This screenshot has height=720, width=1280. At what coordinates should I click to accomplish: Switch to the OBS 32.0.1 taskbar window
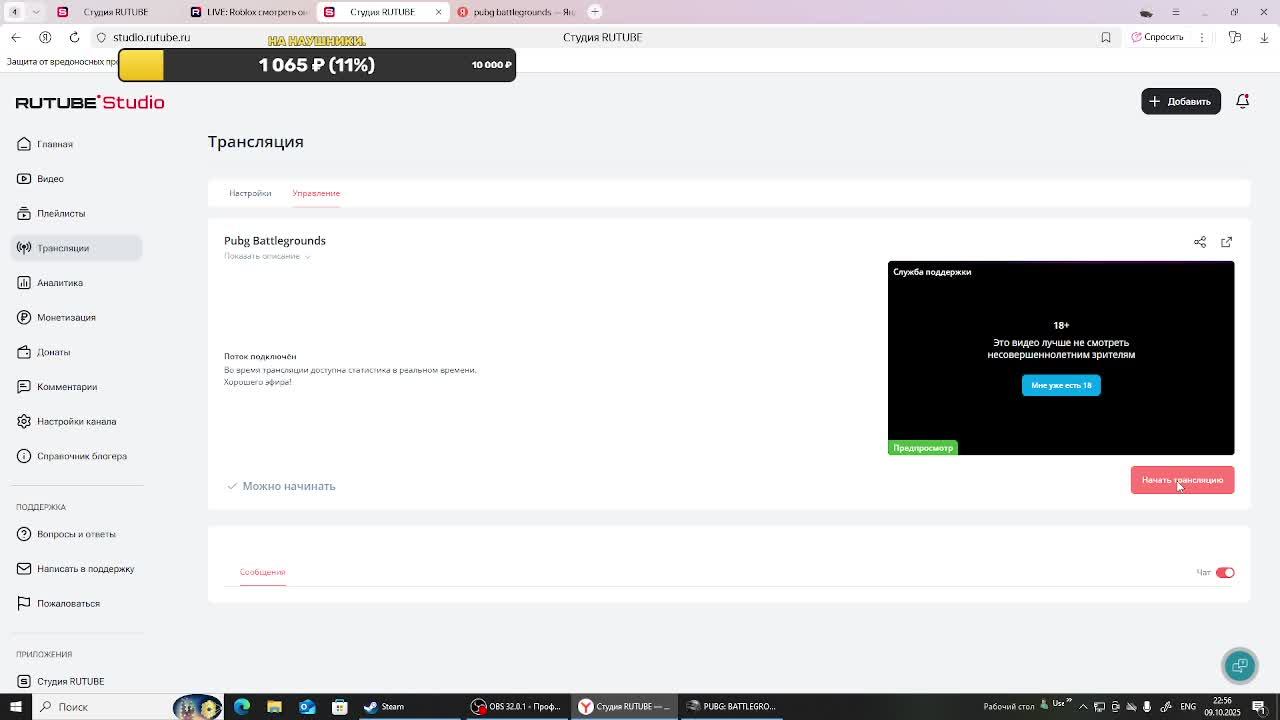pyautogui.click(x=517, y=707)
